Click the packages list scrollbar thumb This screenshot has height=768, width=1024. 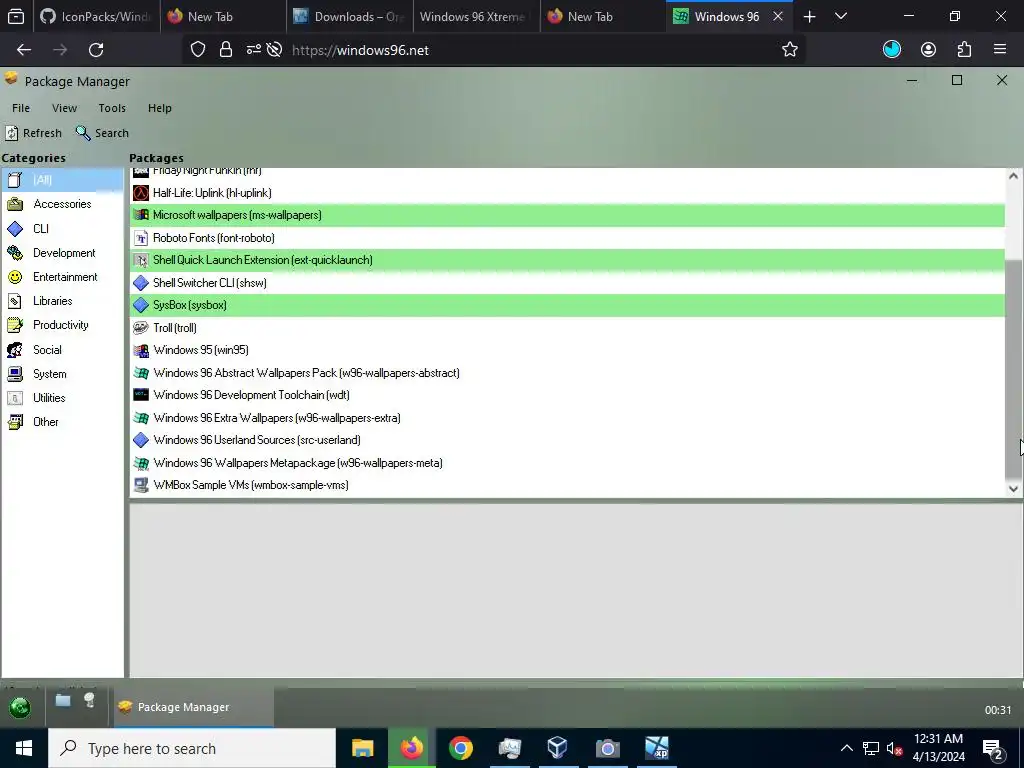pos(1013,369)
